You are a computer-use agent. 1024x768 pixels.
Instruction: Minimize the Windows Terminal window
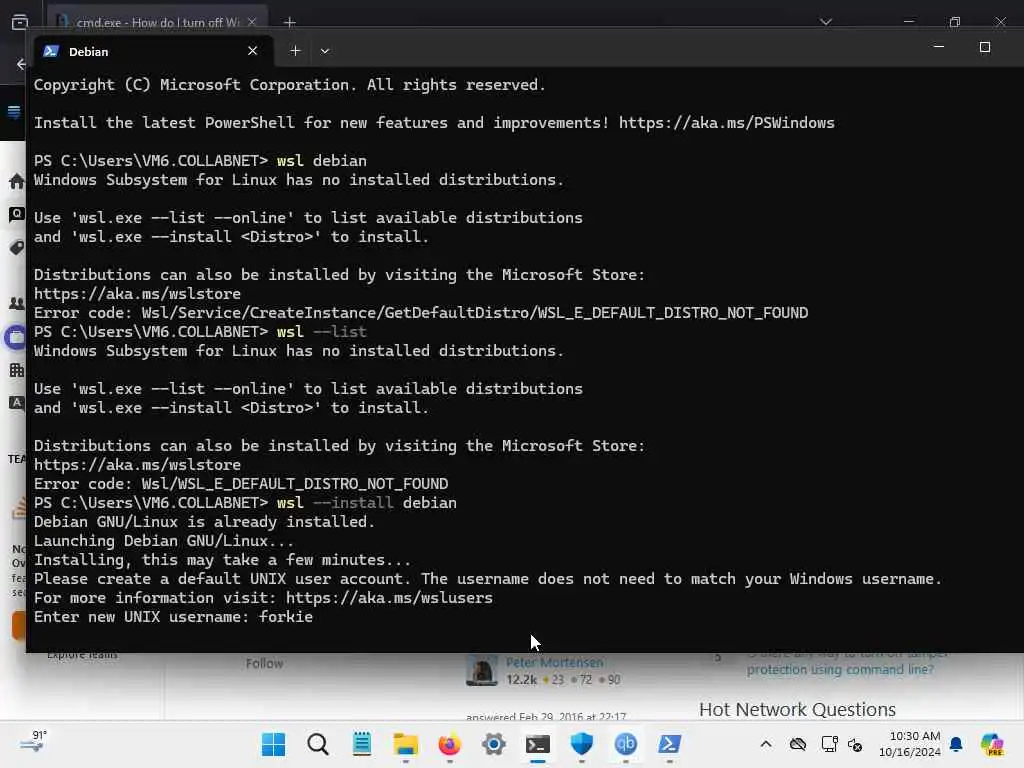938,47
